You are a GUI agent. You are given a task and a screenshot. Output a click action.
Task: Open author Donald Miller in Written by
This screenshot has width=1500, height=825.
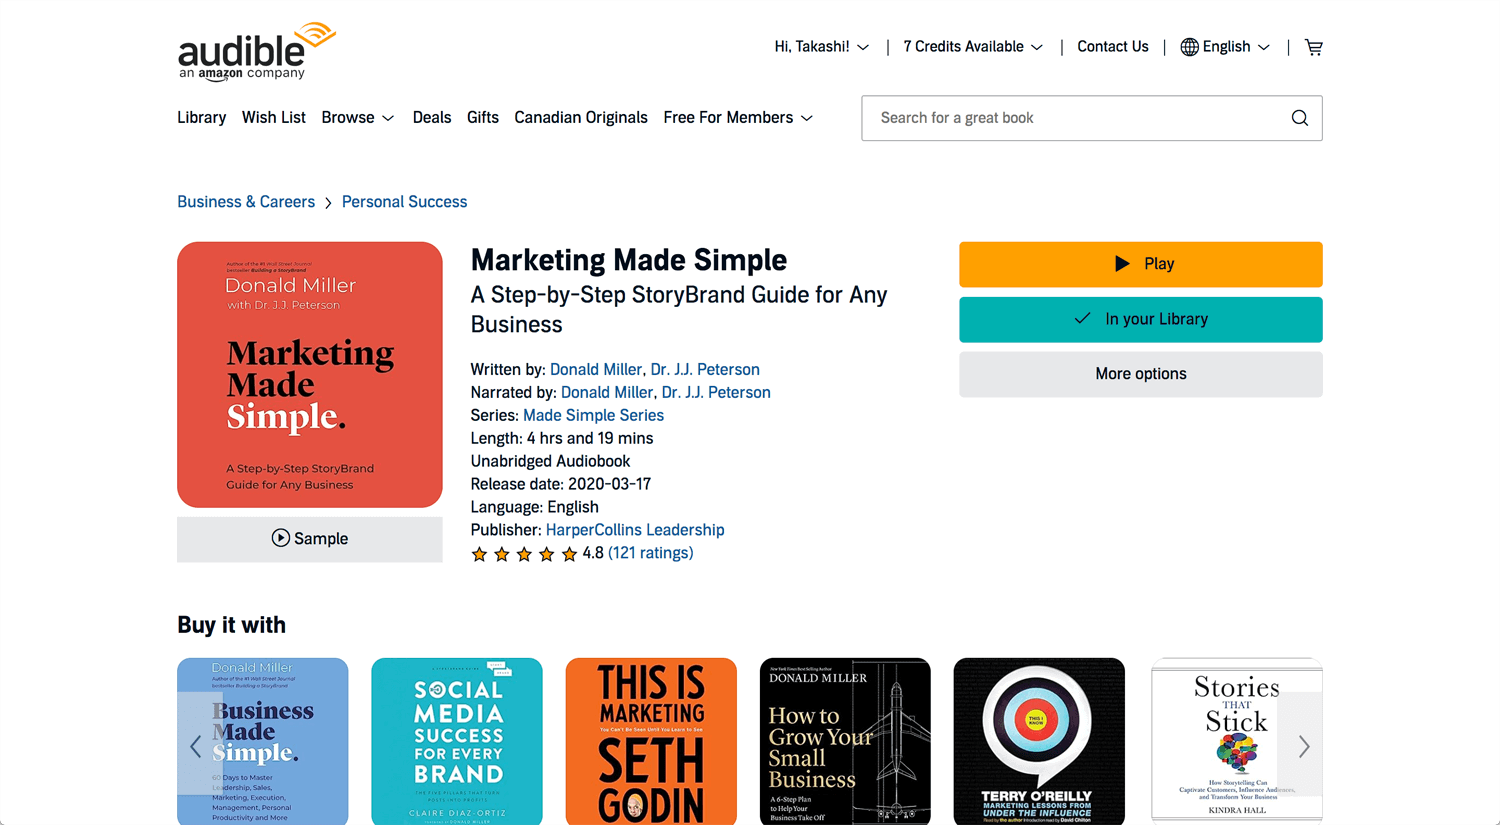(596, 370)
